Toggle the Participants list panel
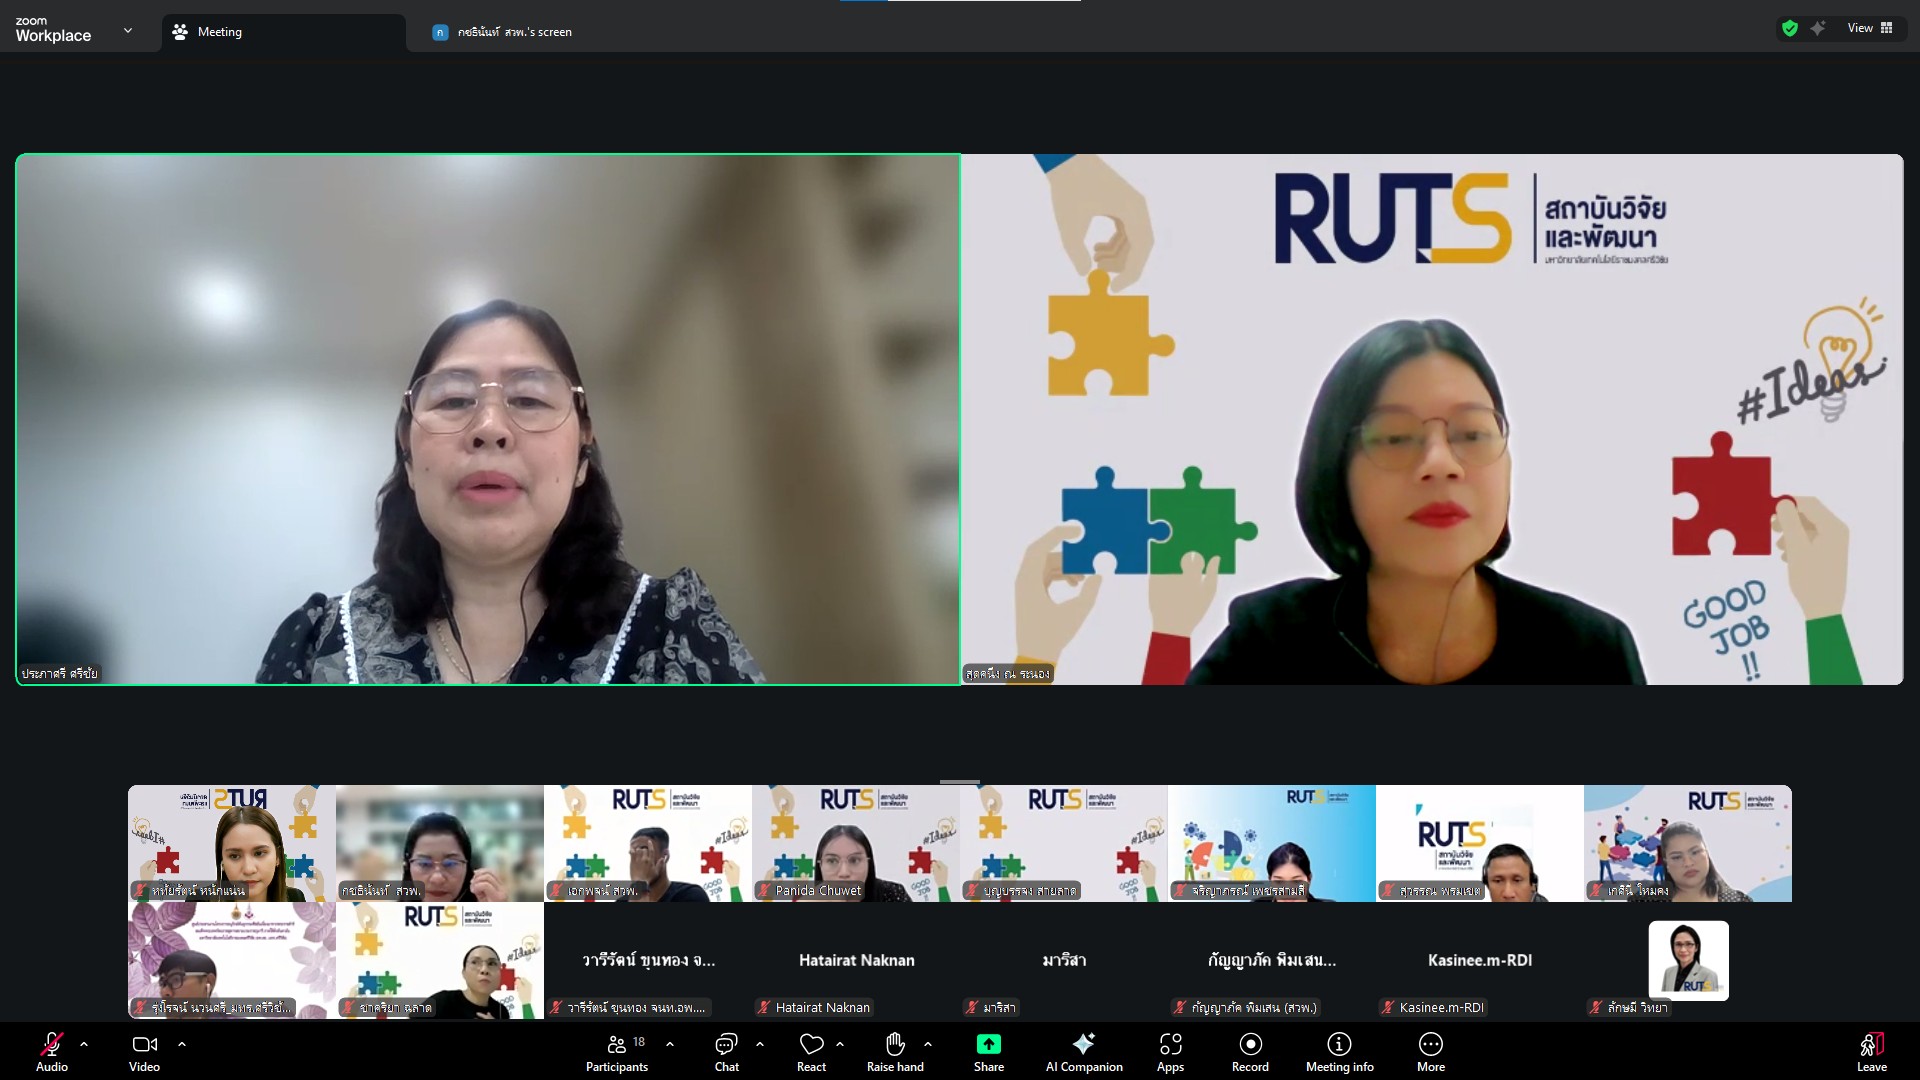 (x=617, y=1051)
